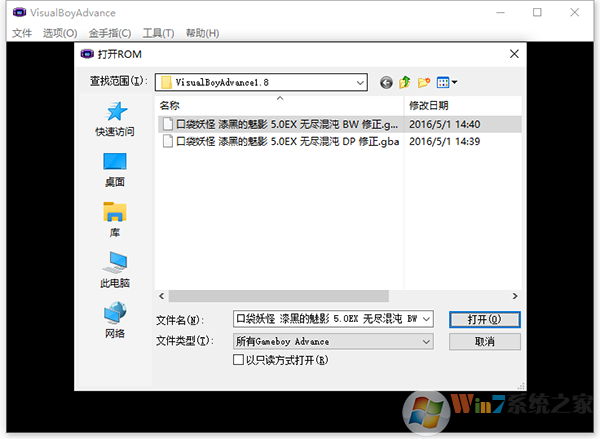Click the scroll right arrow

[x=515, y=296]
